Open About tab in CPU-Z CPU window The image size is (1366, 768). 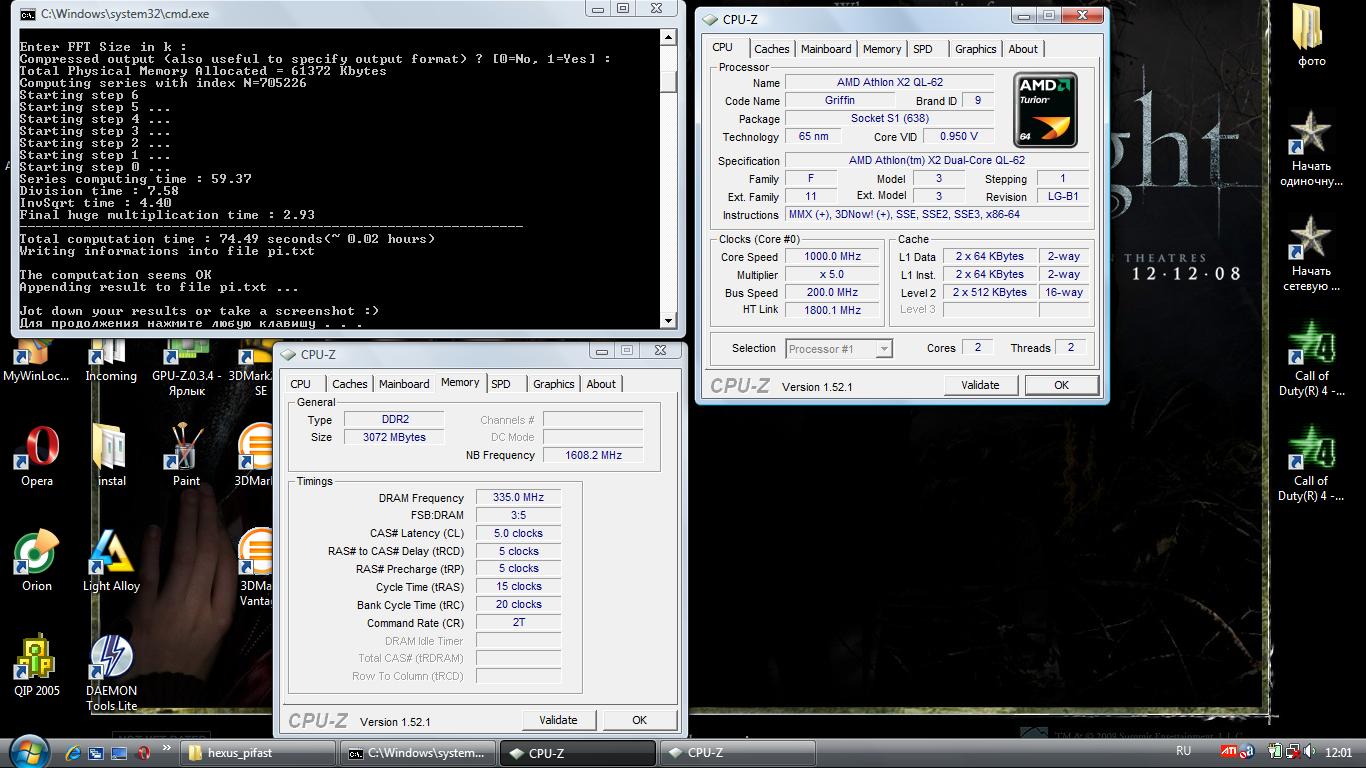tap(1023, 49)
